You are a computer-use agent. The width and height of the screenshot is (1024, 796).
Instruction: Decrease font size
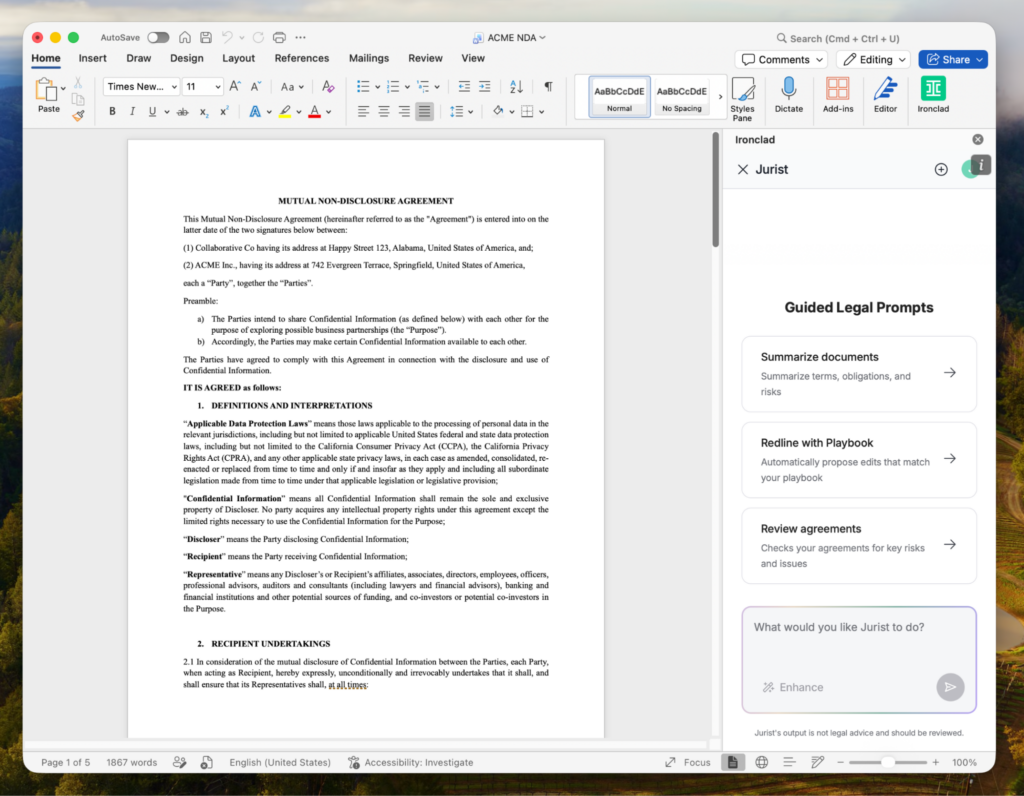pyautogui.click(x=256, y=86)
